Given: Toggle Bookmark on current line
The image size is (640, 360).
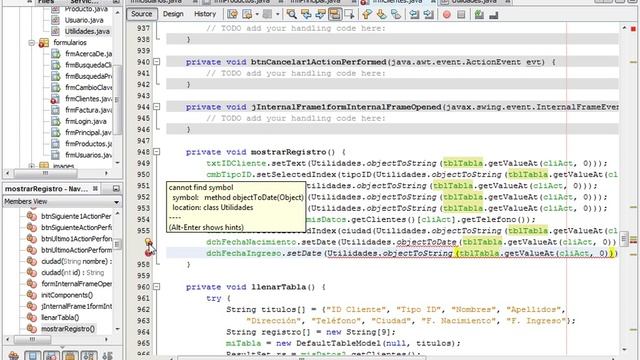Looking at the screenshot, I should click(x=396, y=15).
